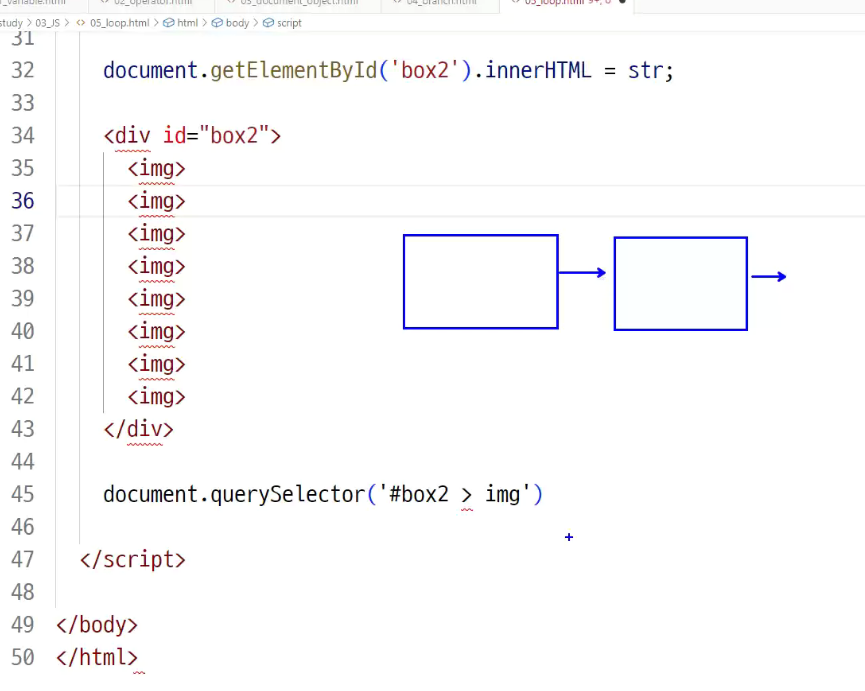The width and height of the screenshot is (865, 691).
Task: Click line number 34 in the gutter
Action: 23,136
